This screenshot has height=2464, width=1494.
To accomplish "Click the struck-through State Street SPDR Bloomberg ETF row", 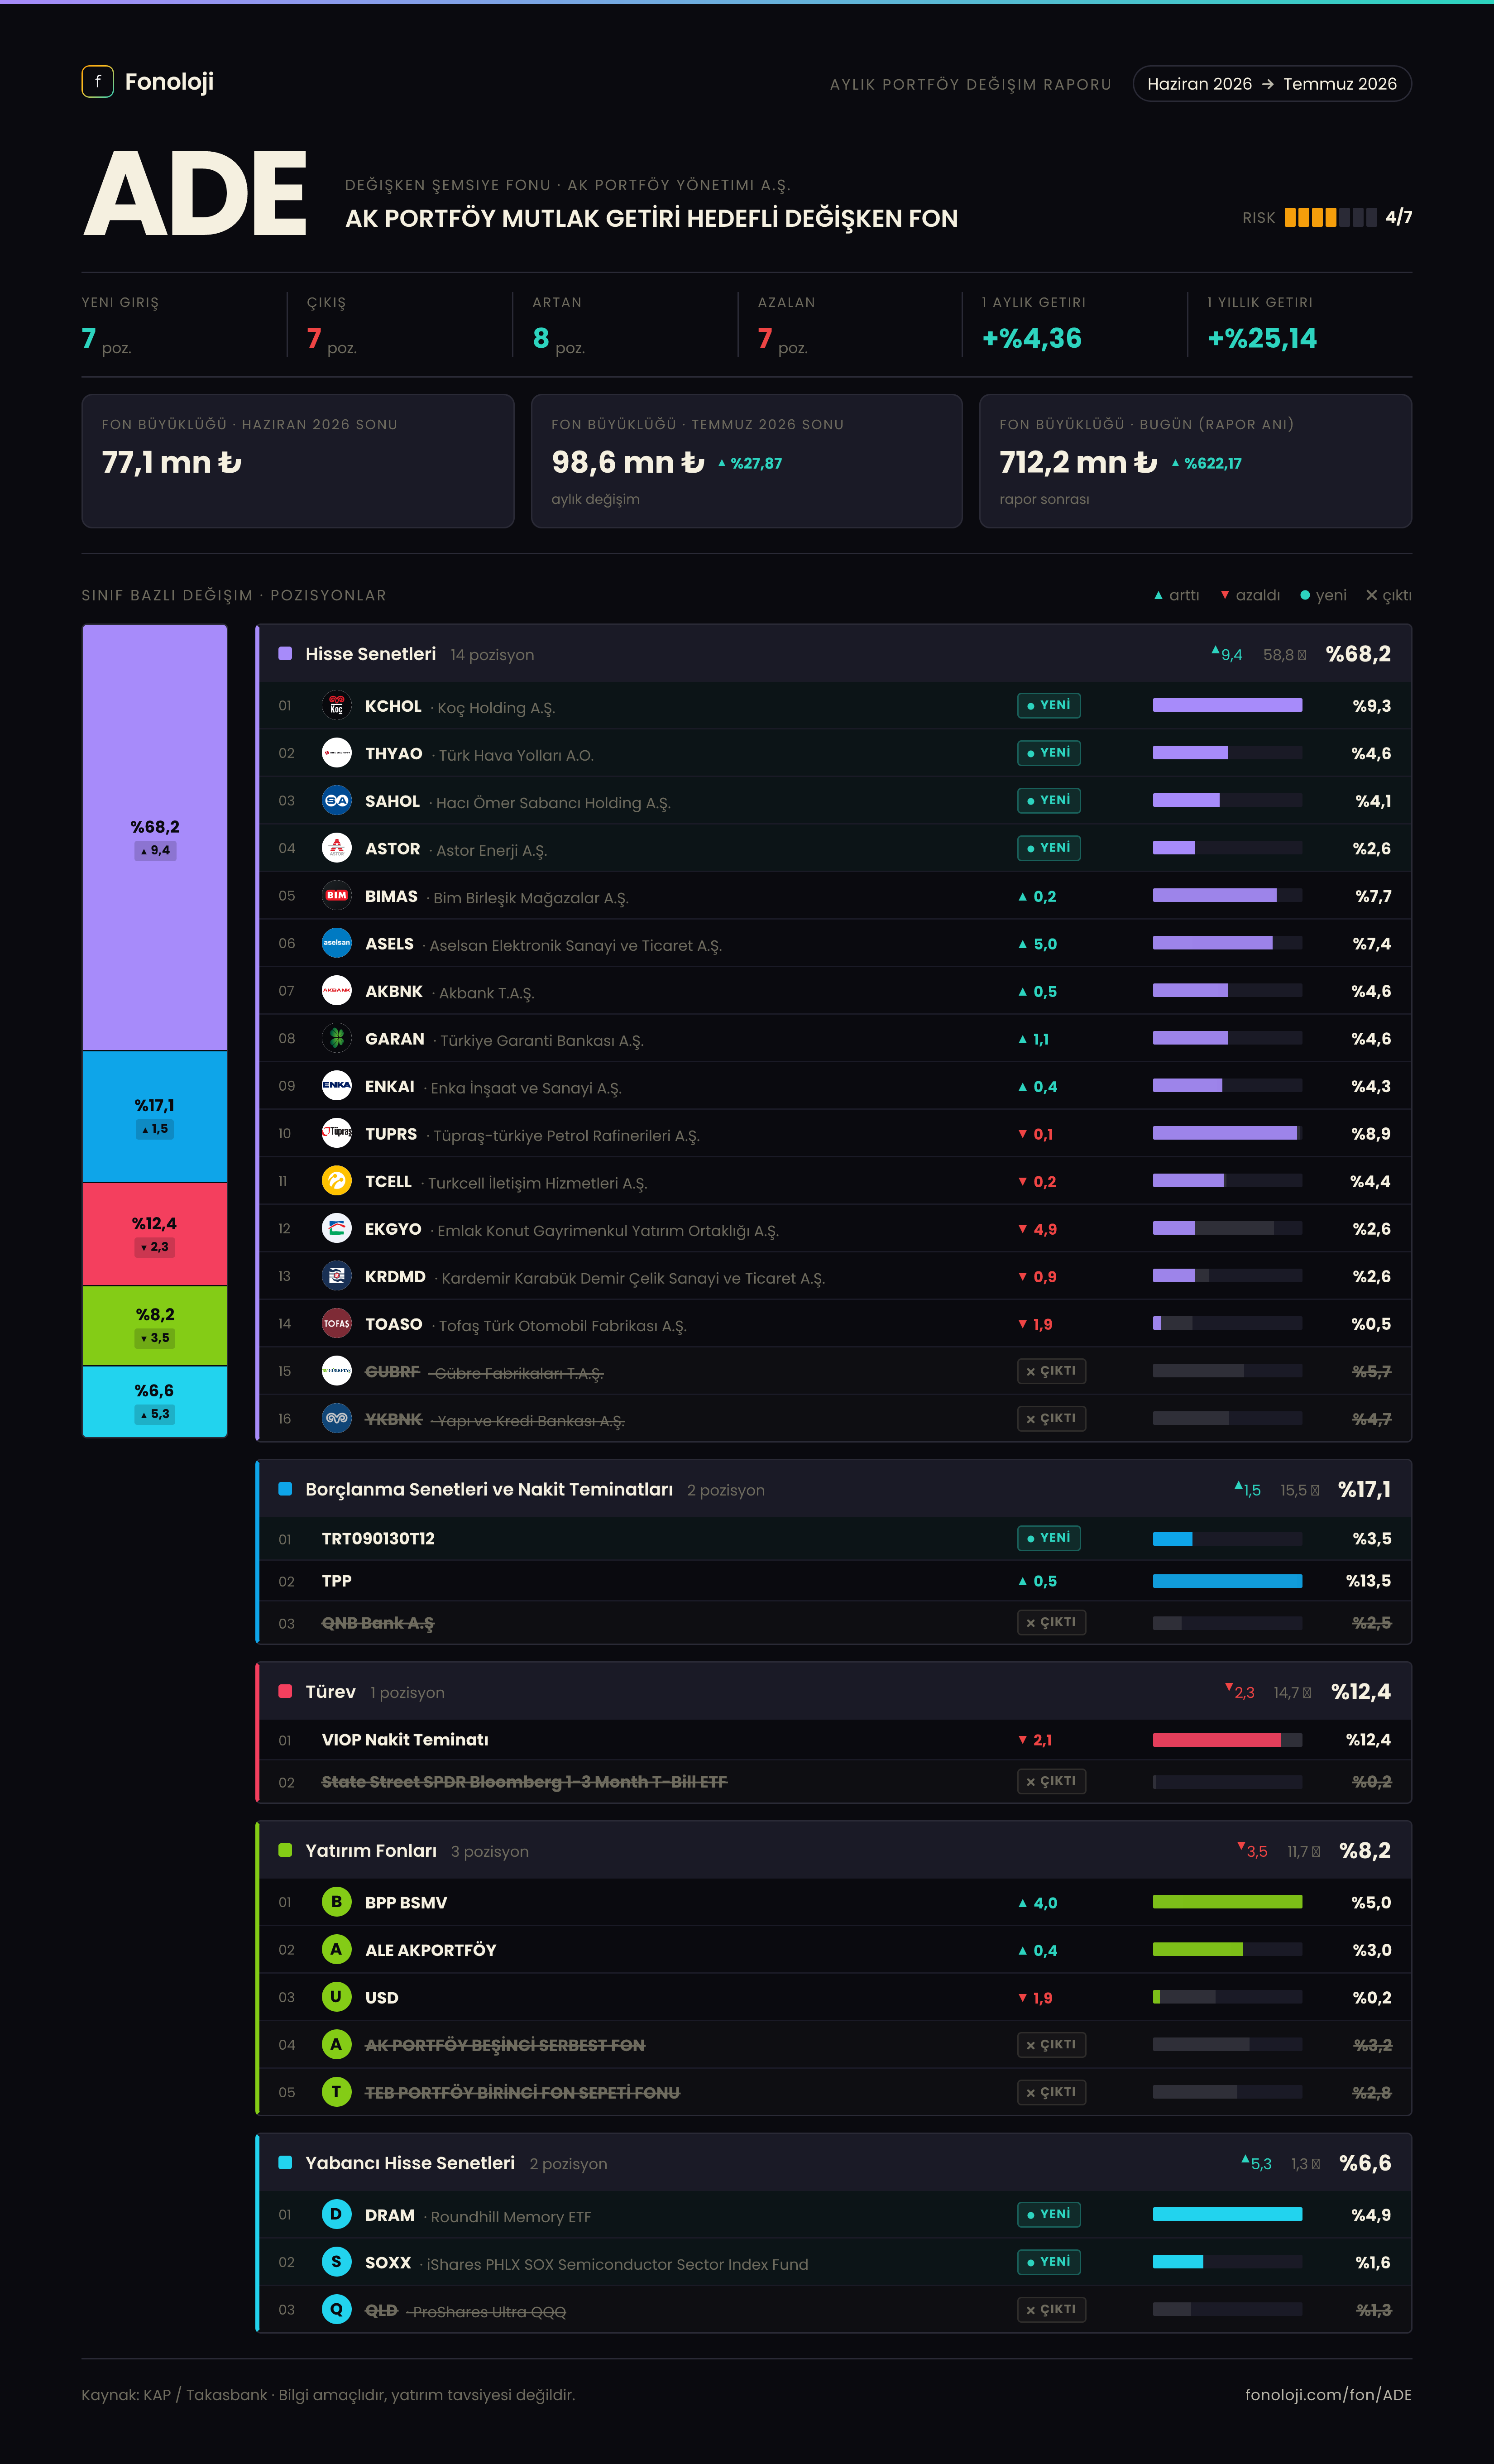I will tap(835, 1781).
